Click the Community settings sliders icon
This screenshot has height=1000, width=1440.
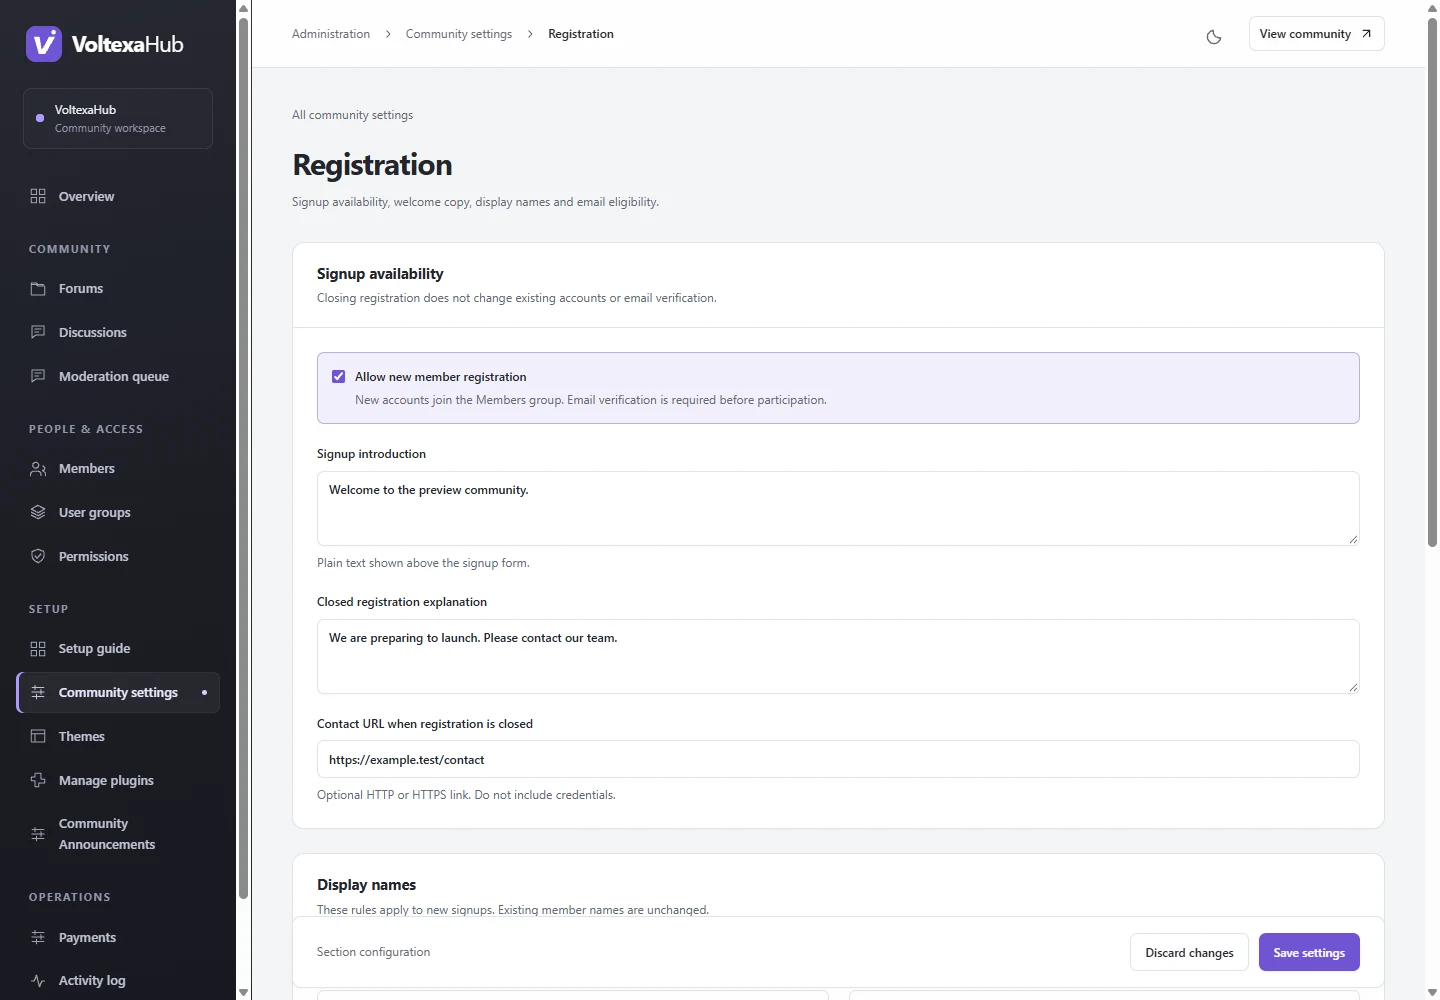coord(38,692)
